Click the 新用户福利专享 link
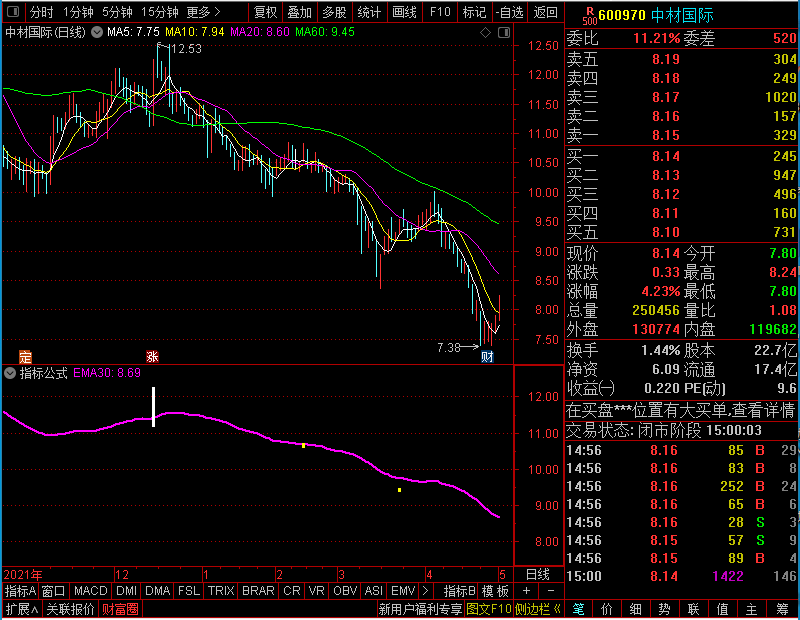Screen dimensions: 800x620 click(x=420, y=609)
